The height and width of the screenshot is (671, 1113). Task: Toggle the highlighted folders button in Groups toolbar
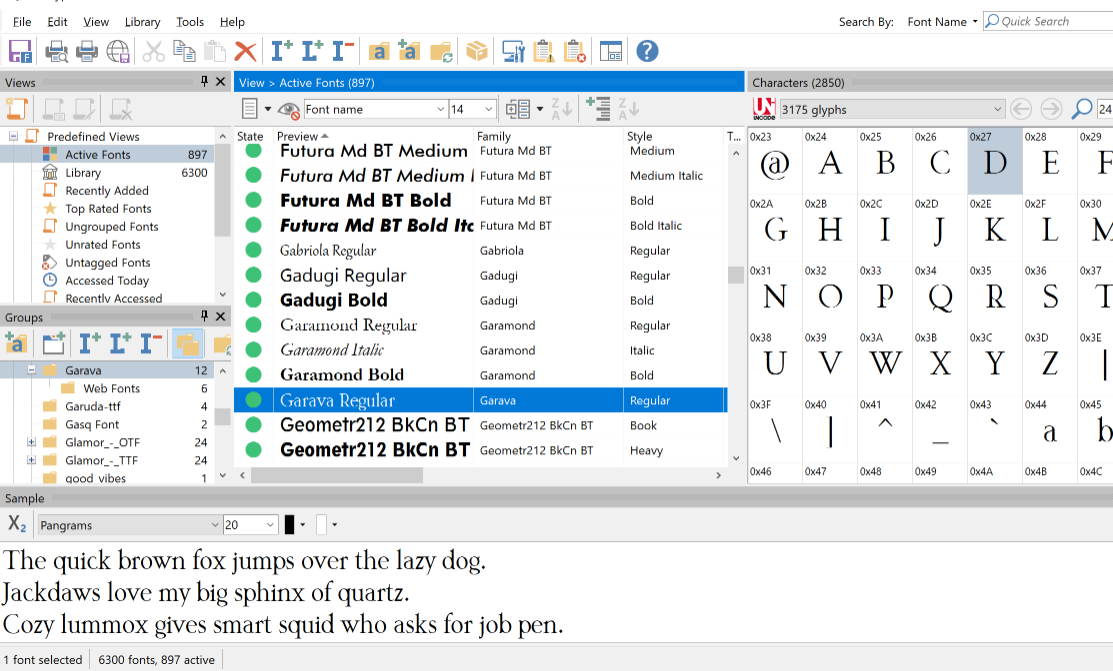tap(187, 344)
